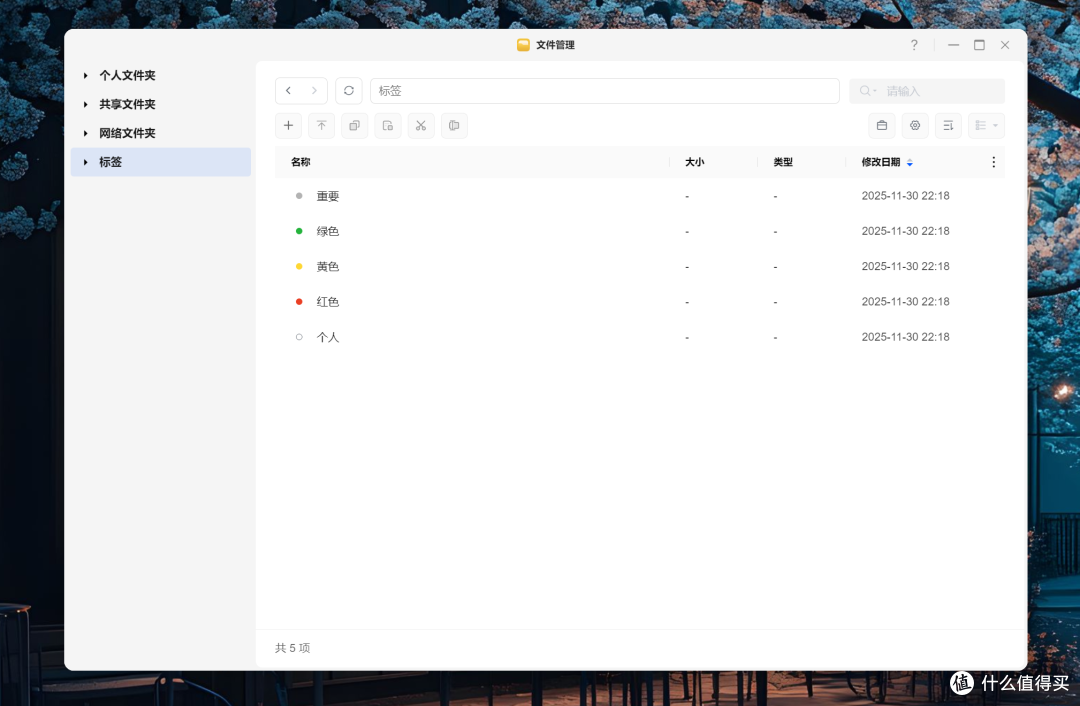Screen dimensions: 1080x706
Task: Click the yellow dot of 黄色 tag
Action: point(299,267)
